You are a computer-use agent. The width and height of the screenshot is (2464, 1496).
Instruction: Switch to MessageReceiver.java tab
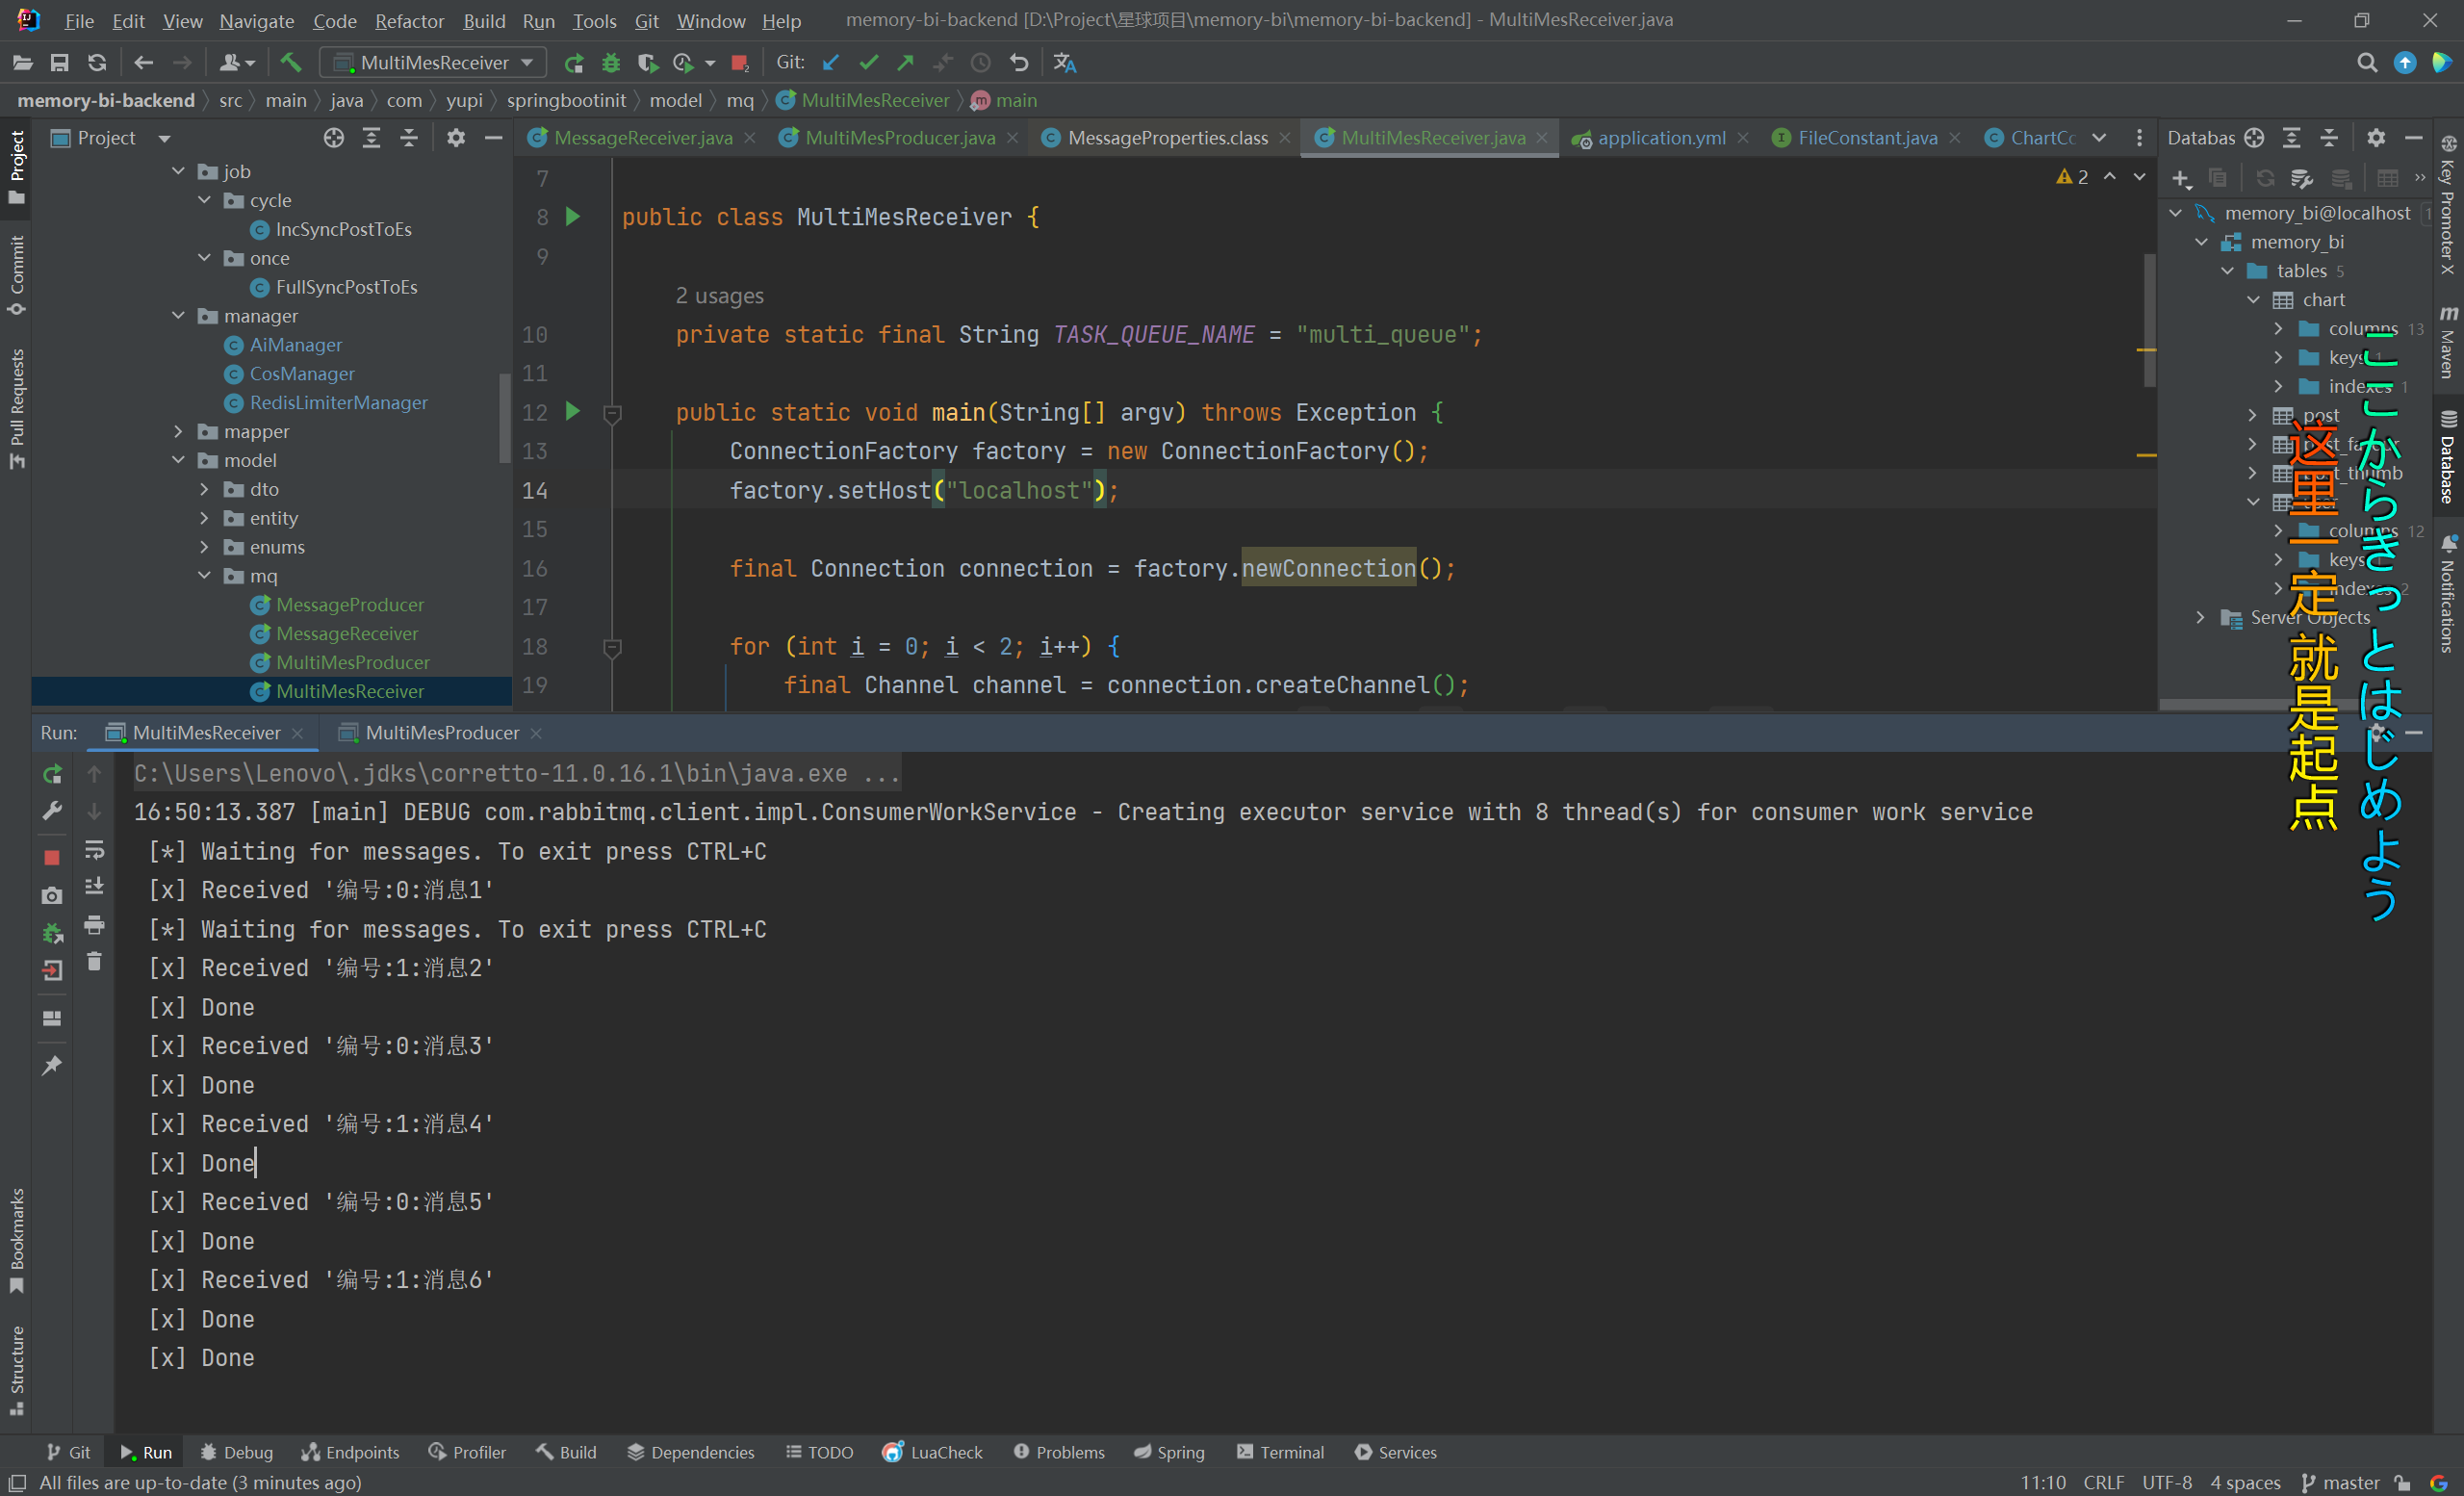643,138
